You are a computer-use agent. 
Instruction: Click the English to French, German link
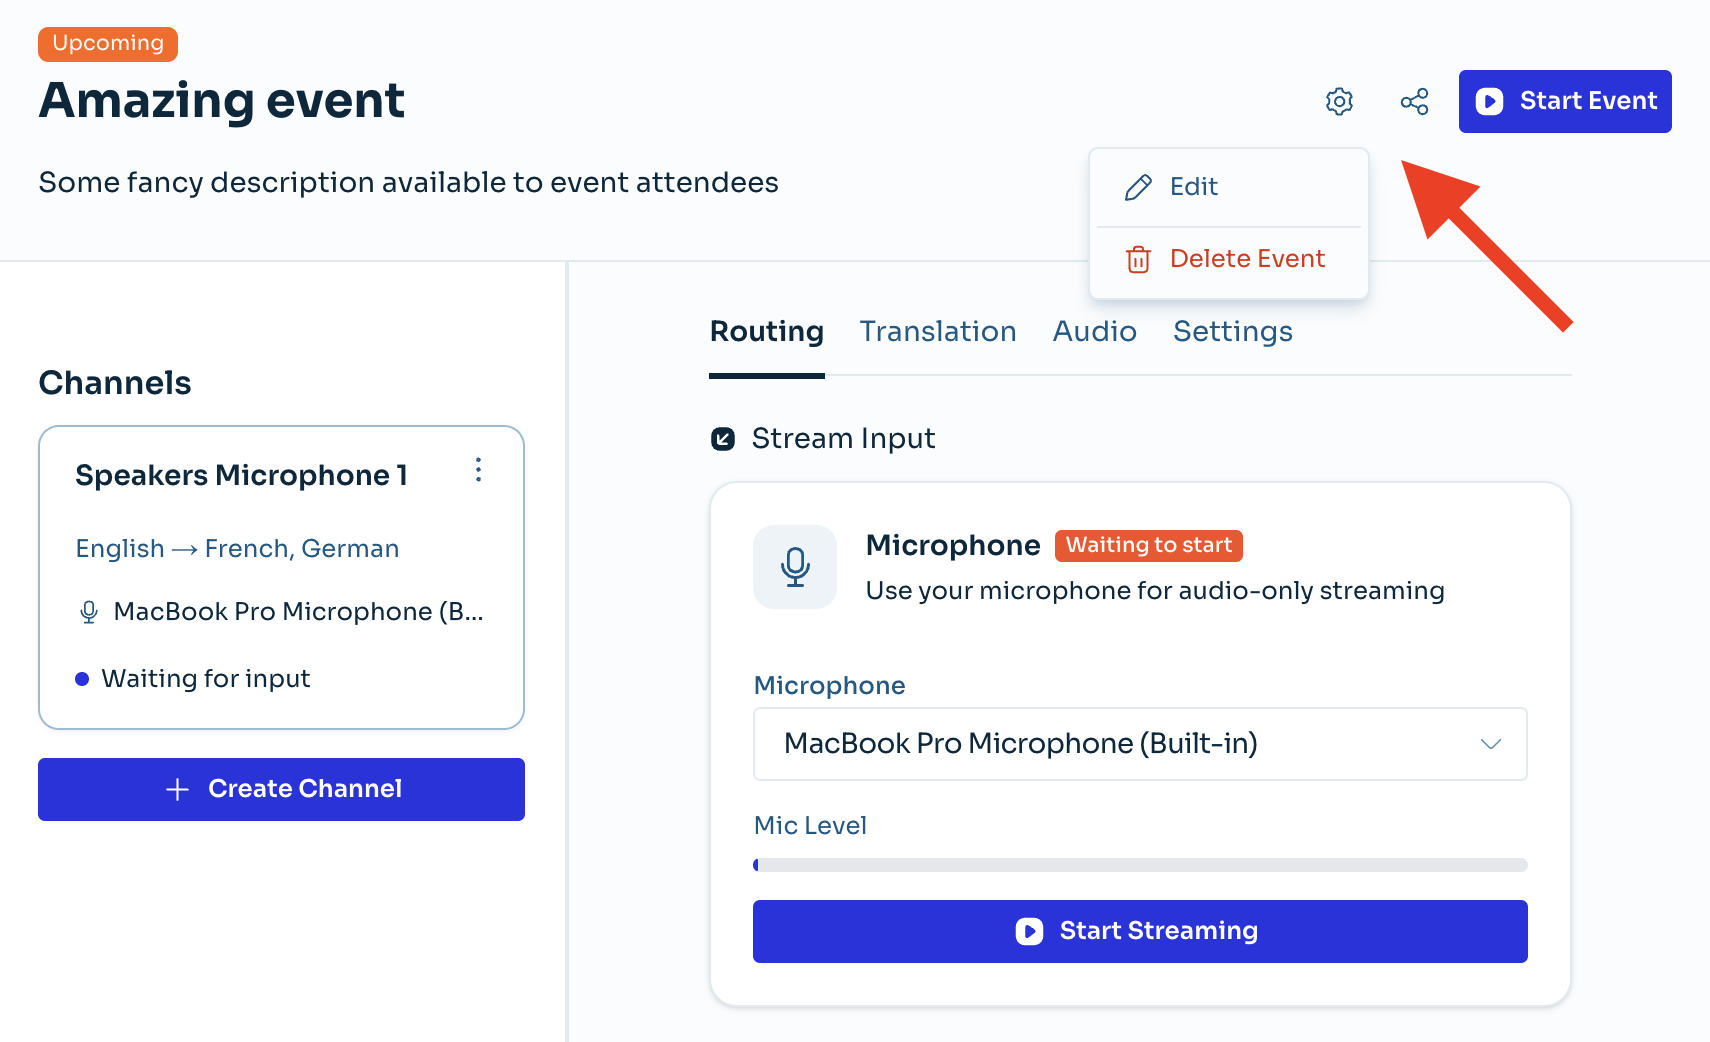pos(236,548)
